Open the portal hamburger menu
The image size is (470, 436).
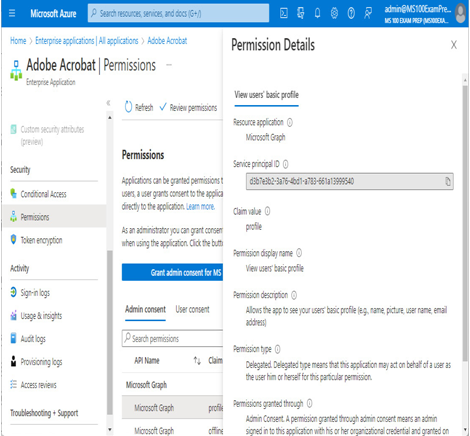pos(12,13)
